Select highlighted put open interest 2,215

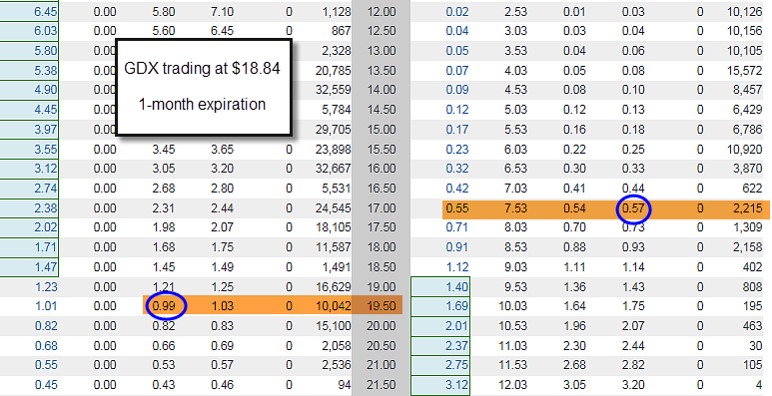[x=747, y=208]
